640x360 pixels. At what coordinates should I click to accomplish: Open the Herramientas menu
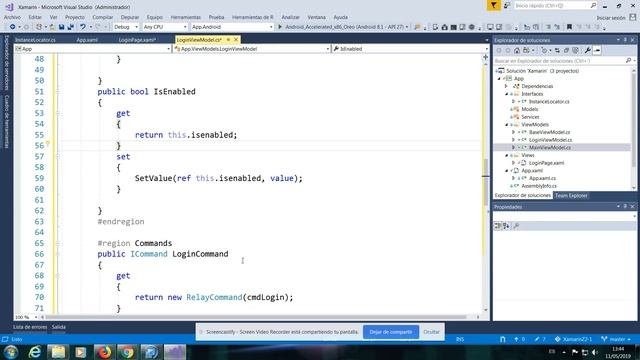tap(185, 17)
